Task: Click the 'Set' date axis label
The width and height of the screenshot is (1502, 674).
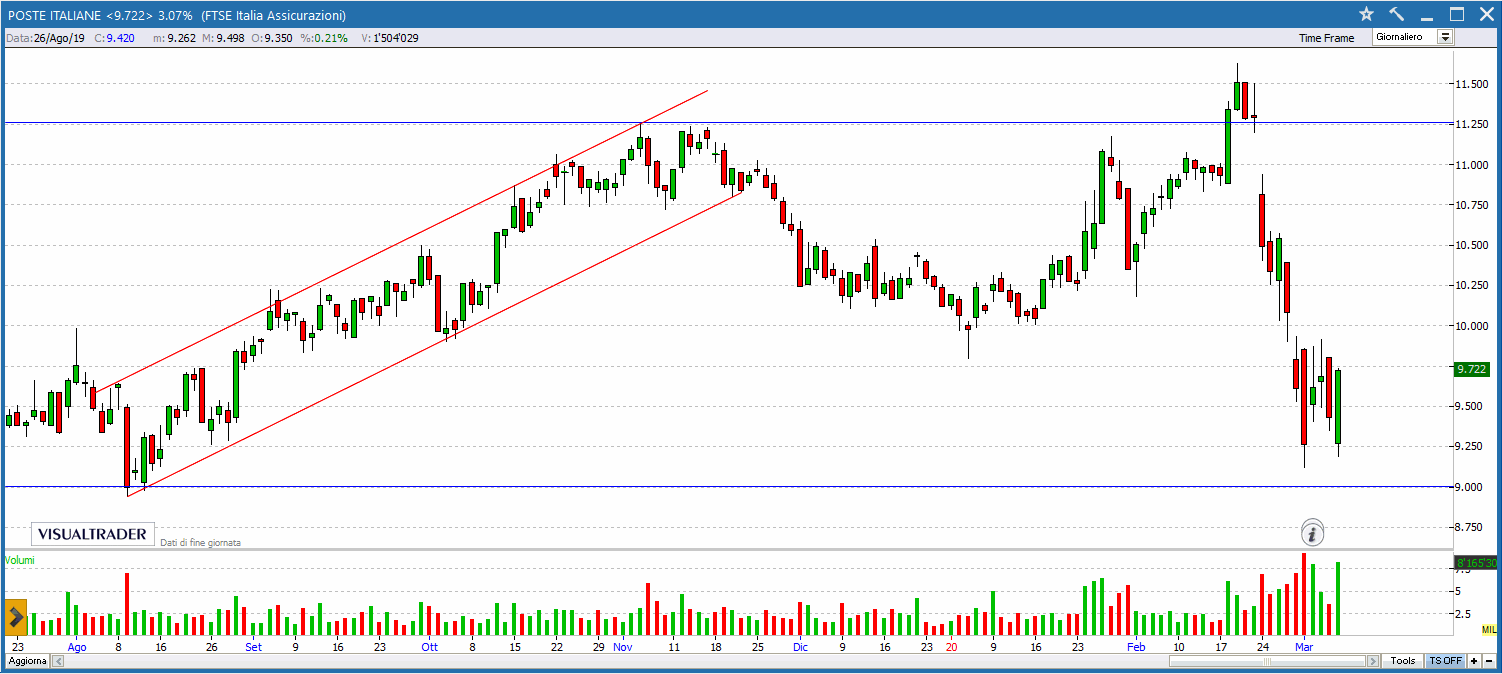Action: click(253, 647)
